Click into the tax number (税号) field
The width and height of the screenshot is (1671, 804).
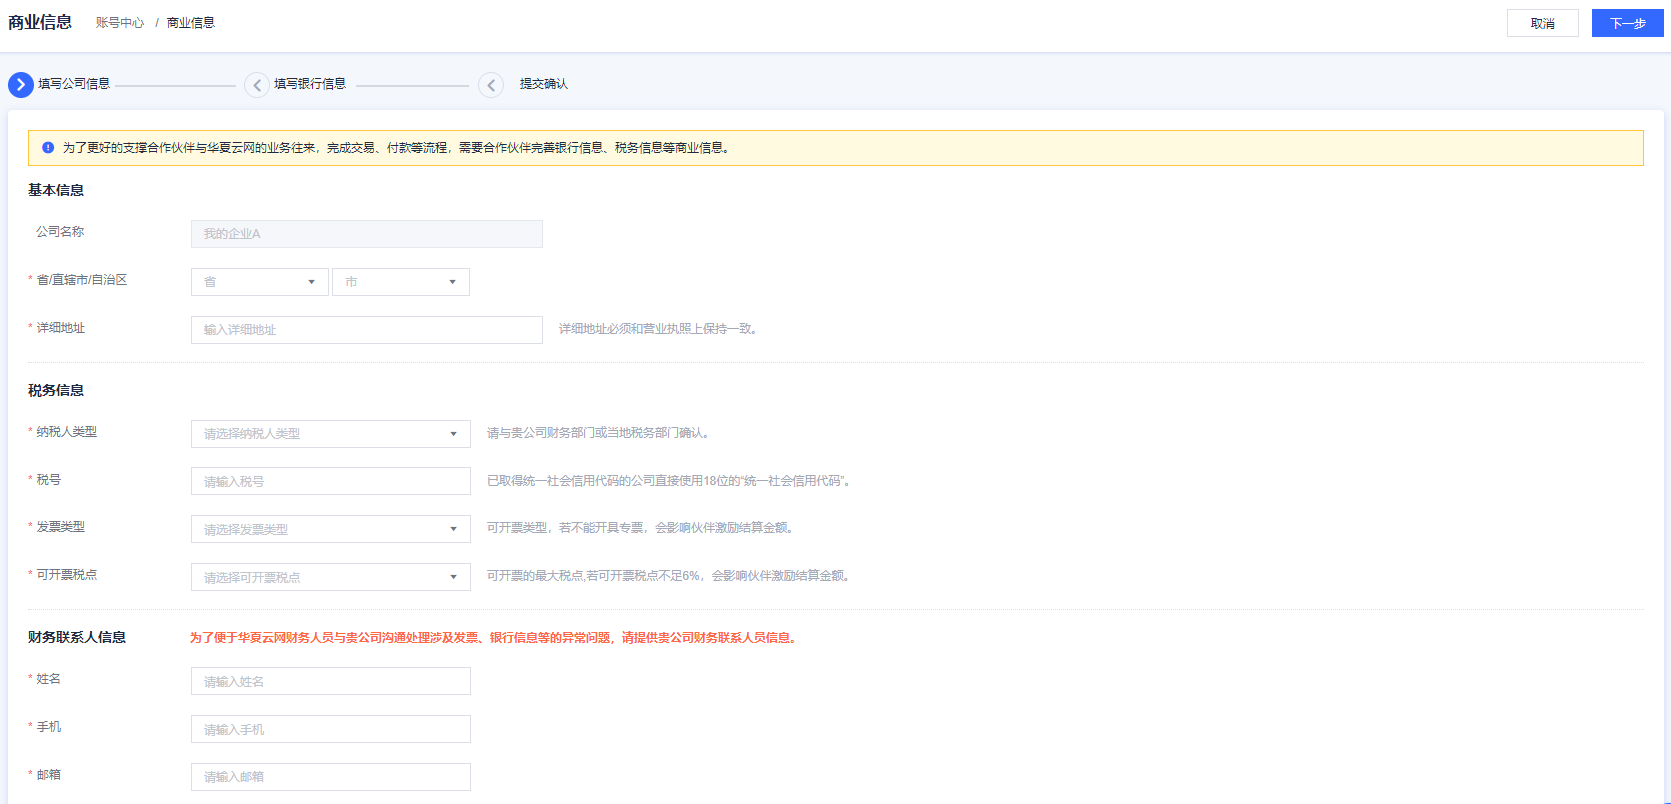(330, 481)
